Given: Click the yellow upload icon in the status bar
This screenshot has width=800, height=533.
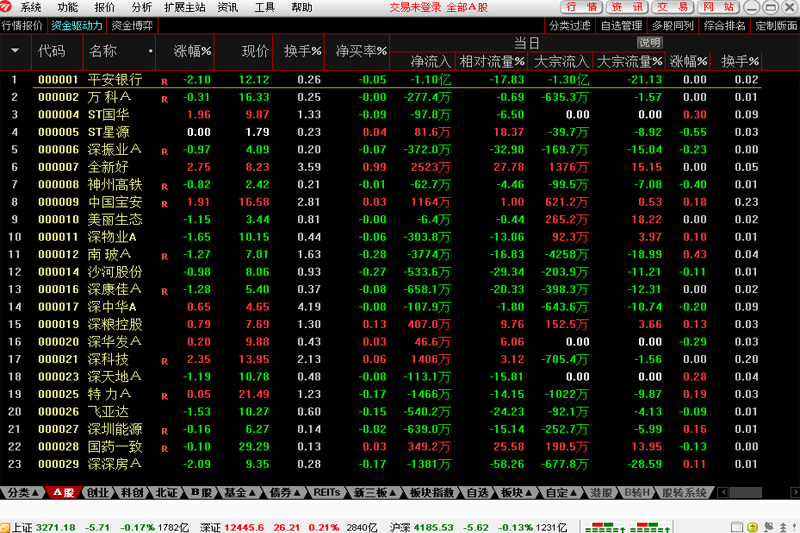Looking at the screenshot, I should click(x=753, y=527).
